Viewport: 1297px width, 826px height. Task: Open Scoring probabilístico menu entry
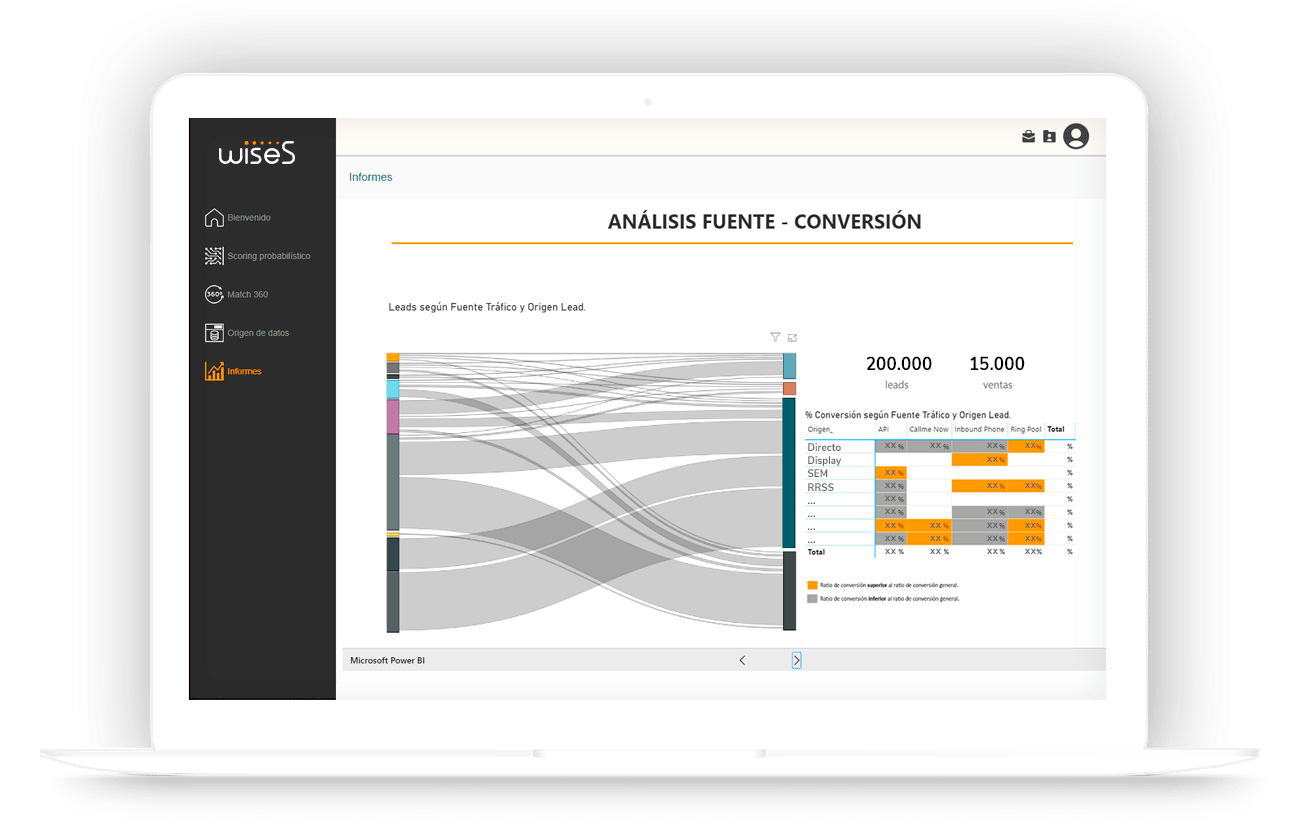(268, 256)
